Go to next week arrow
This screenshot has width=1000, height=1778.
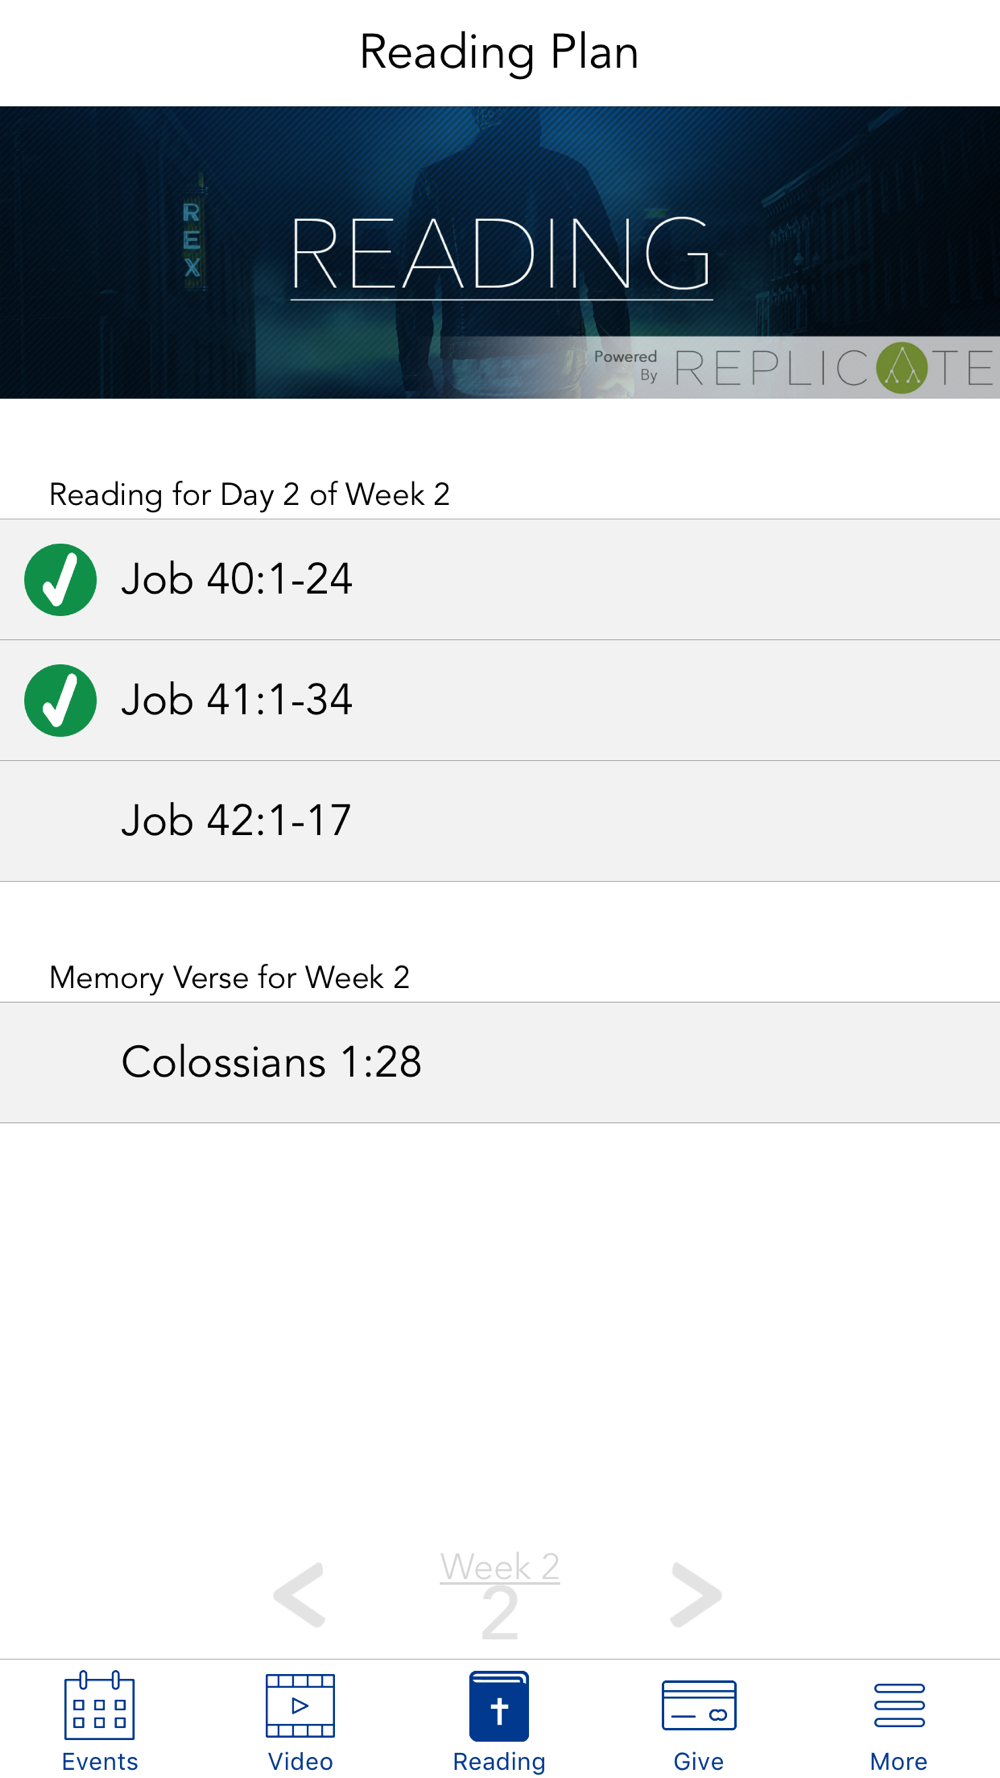[696, 1594]
